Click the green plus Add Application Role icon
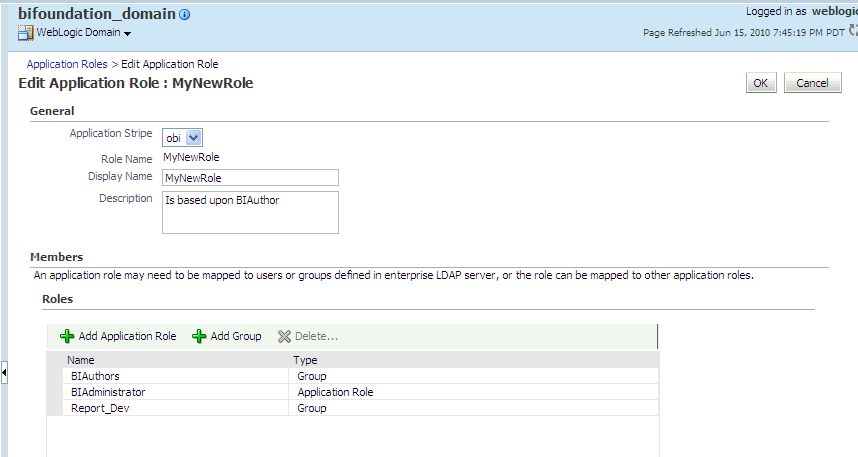Viewport: 858px width, 457px height. coord(67,336)
